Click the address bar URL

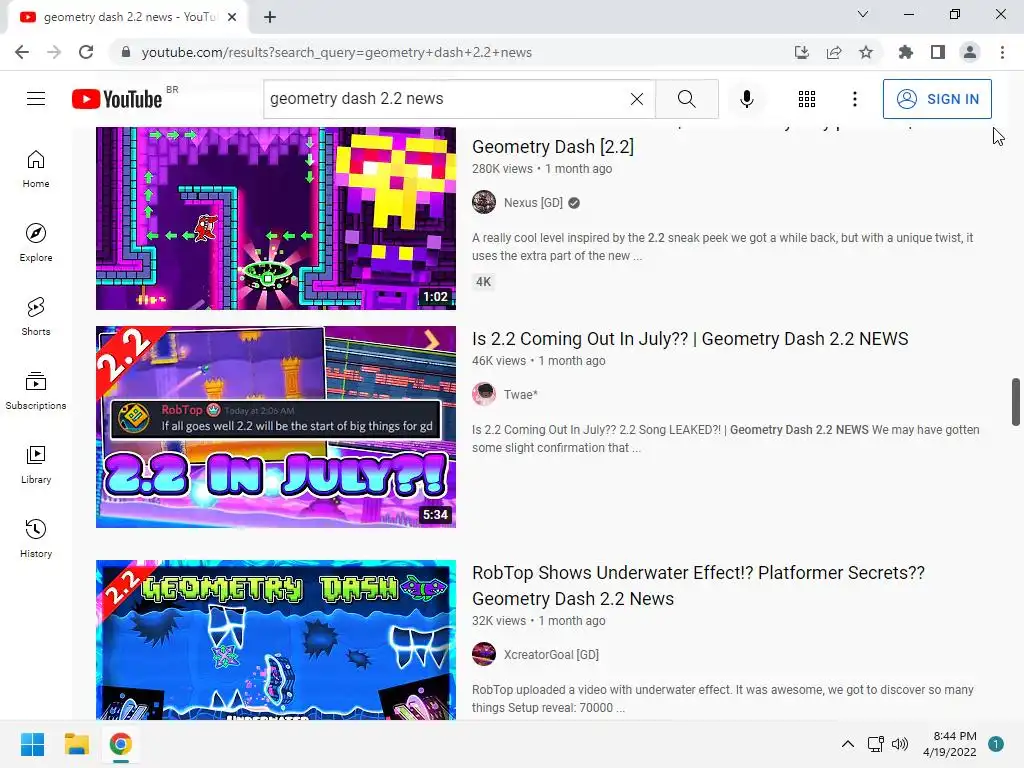point(336,52)
